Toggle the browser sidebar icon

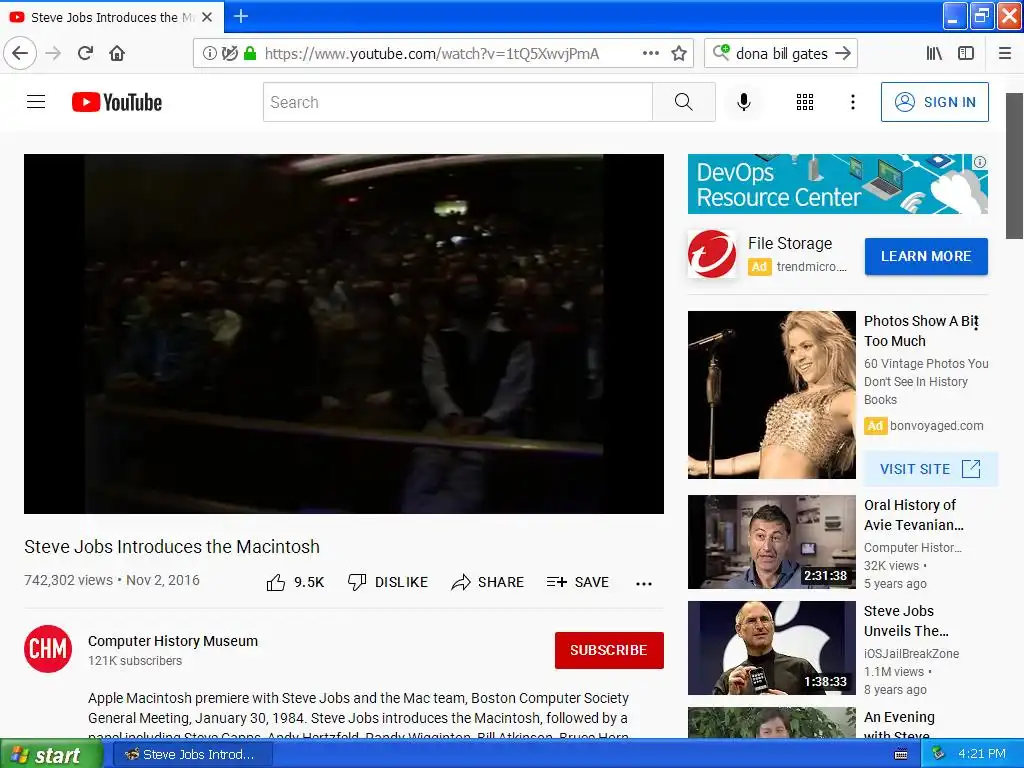[966, 53]
